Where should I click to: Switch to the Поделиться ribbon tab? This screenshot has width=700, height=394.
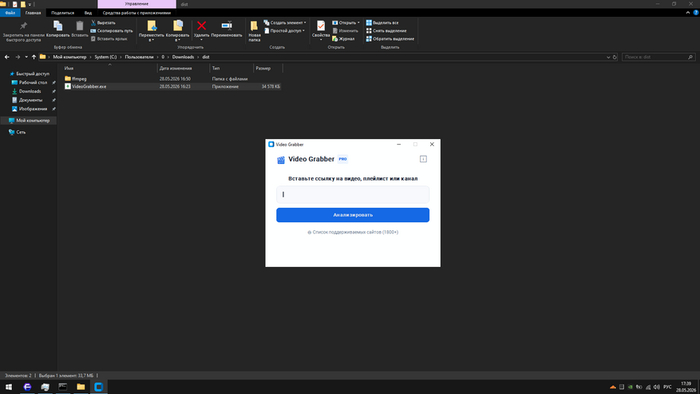62,13
